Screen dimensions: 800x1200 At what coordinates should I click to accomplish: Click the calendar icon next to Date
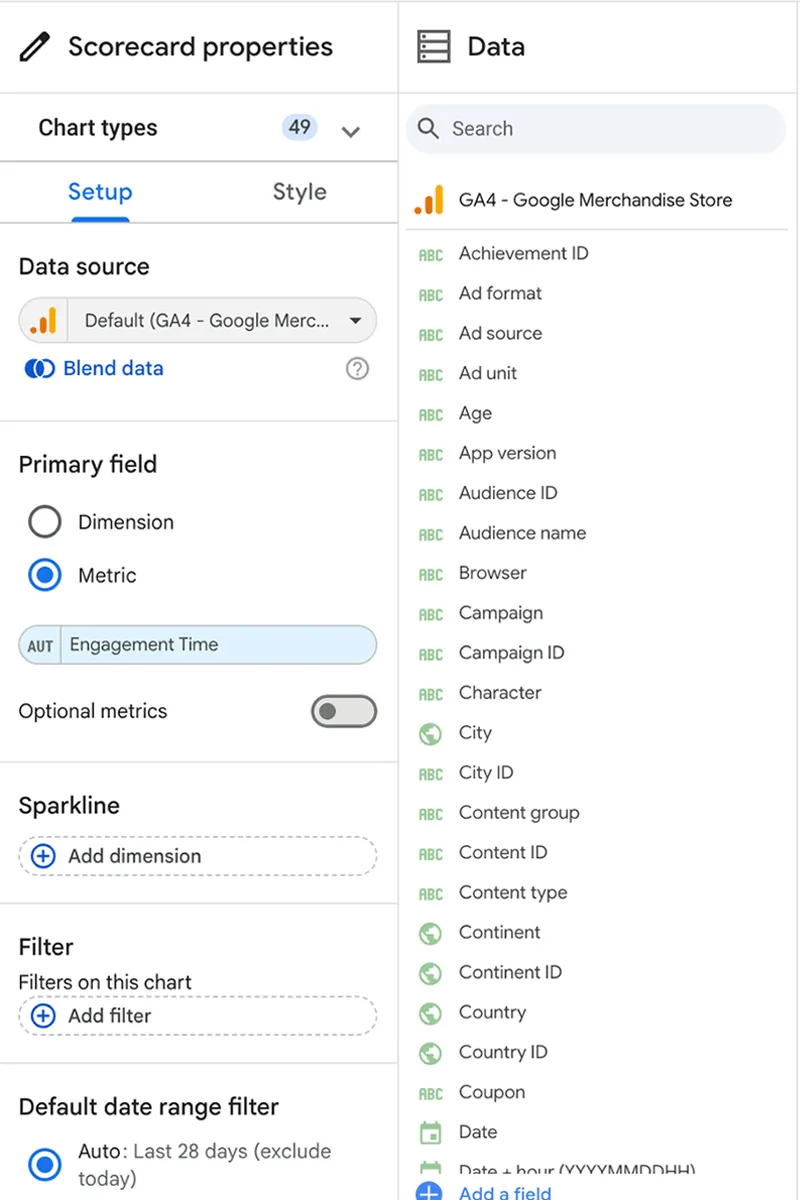[x=429, y=1132]
